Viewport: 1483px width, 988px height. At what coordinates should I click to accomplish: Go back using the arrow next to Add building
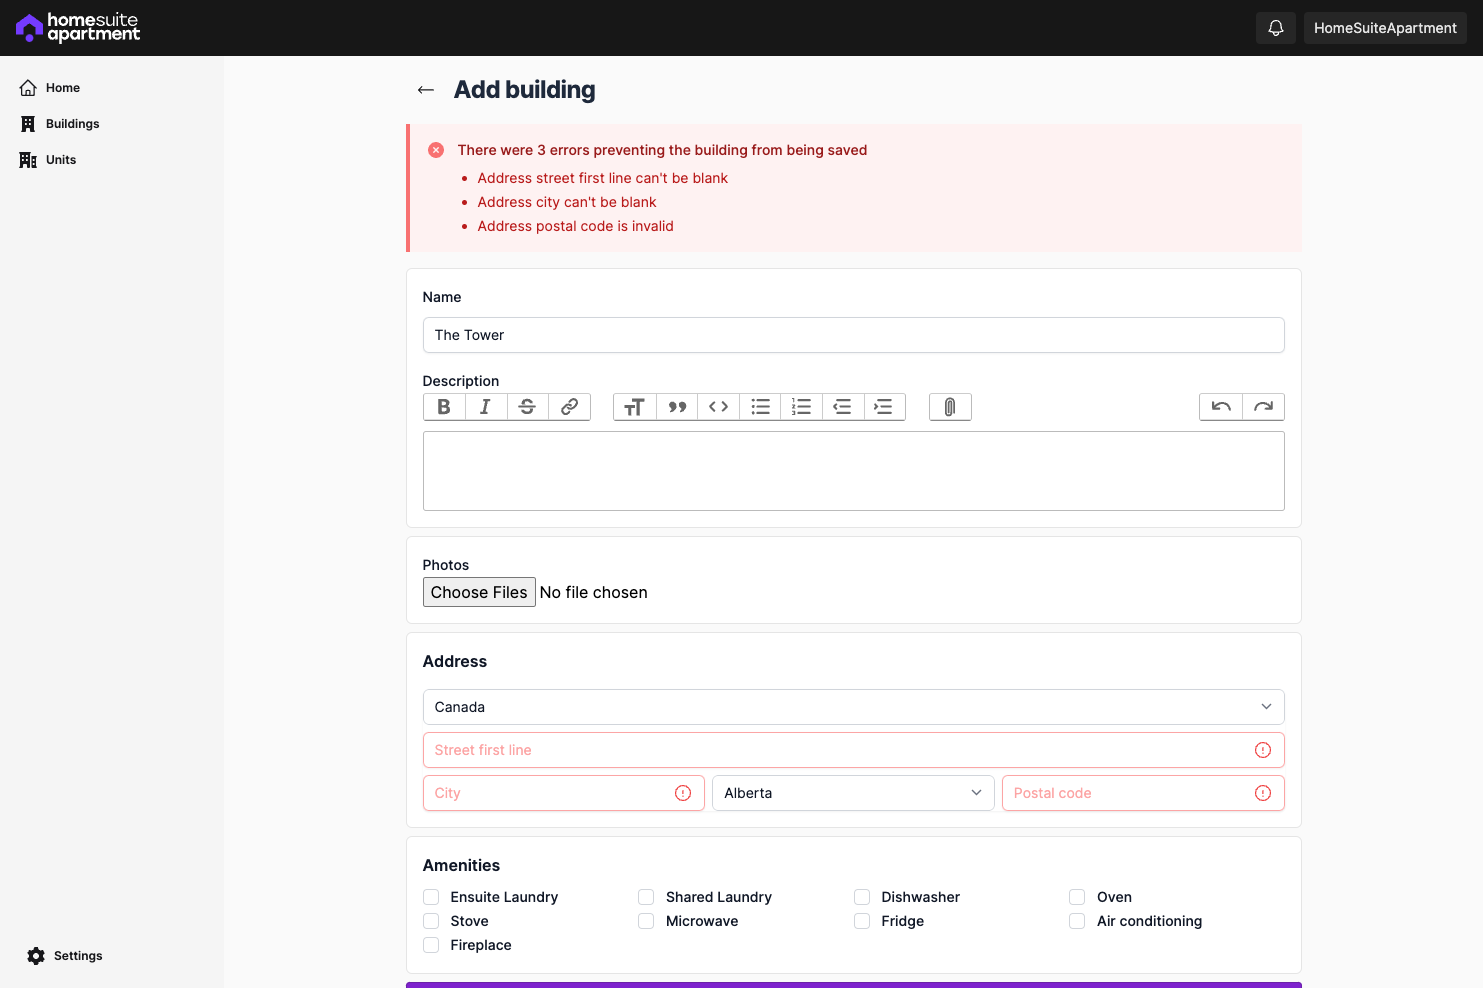point(426,89)
